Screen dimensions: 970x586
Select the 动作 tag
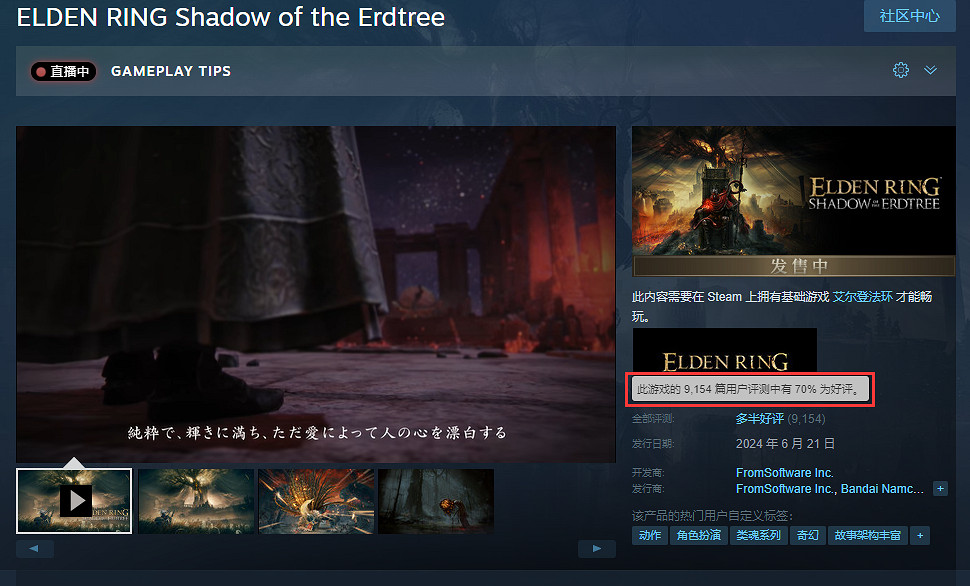coord(650,536)
